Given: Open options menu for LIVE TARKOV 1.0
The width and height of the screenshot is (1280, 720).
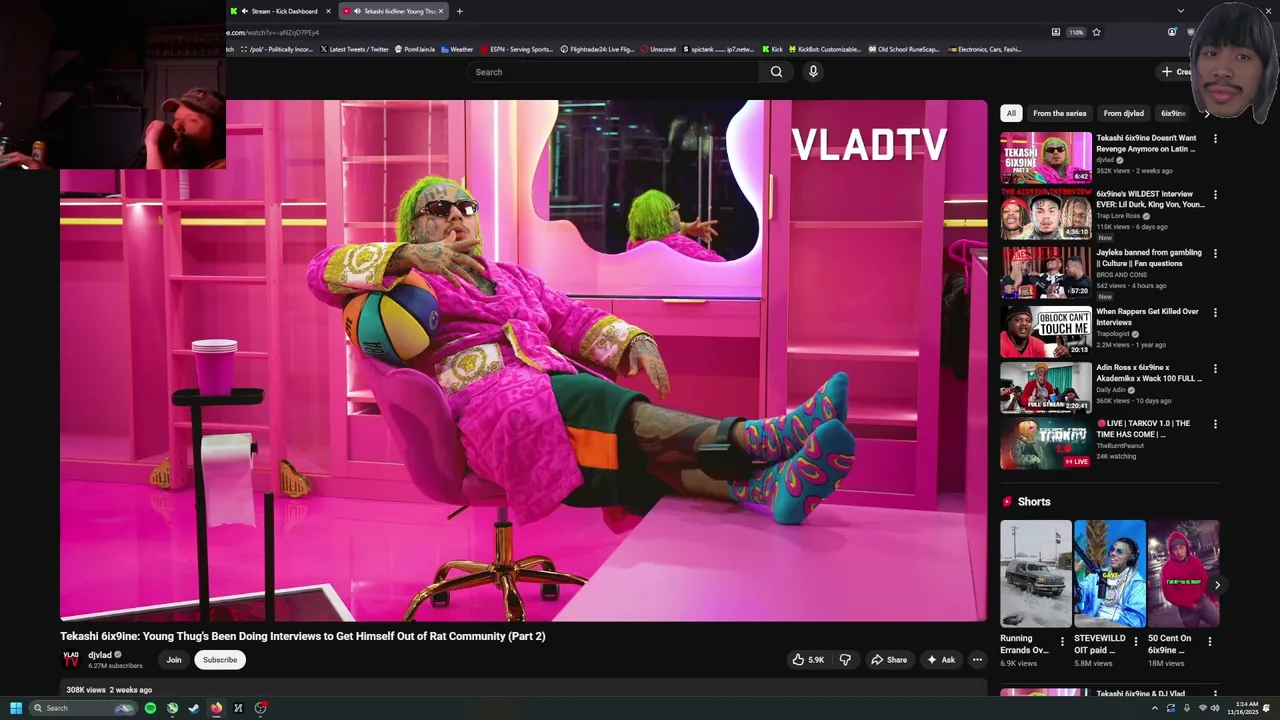Looking at the screenshot, I should (x=1215, y=424).
